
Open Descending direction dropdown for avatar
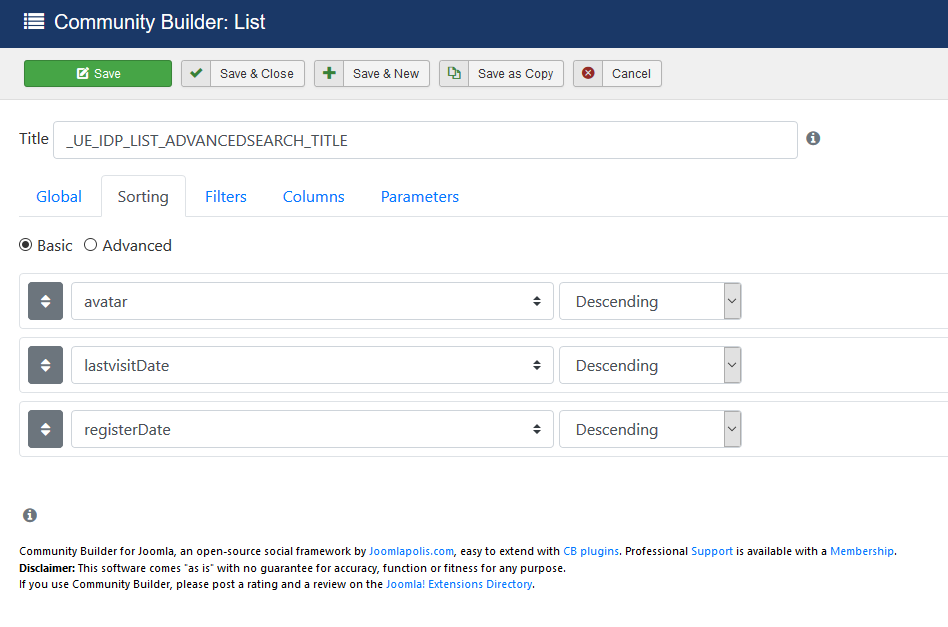pos(650,301)
